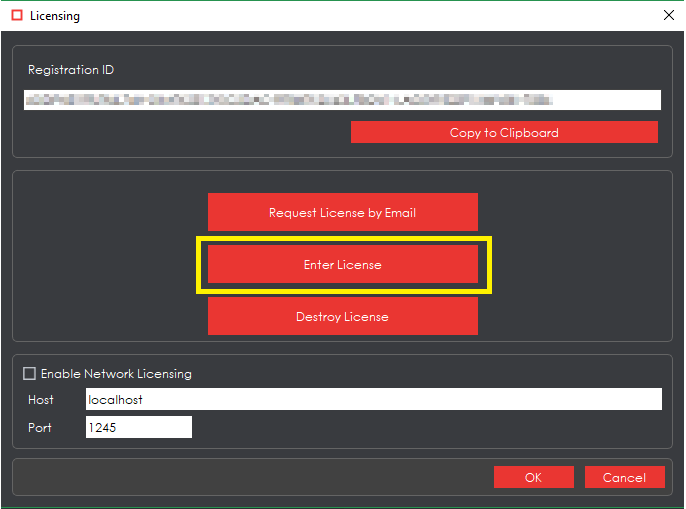
Task: Click the Licensing title text
Action: coord(55,16)
